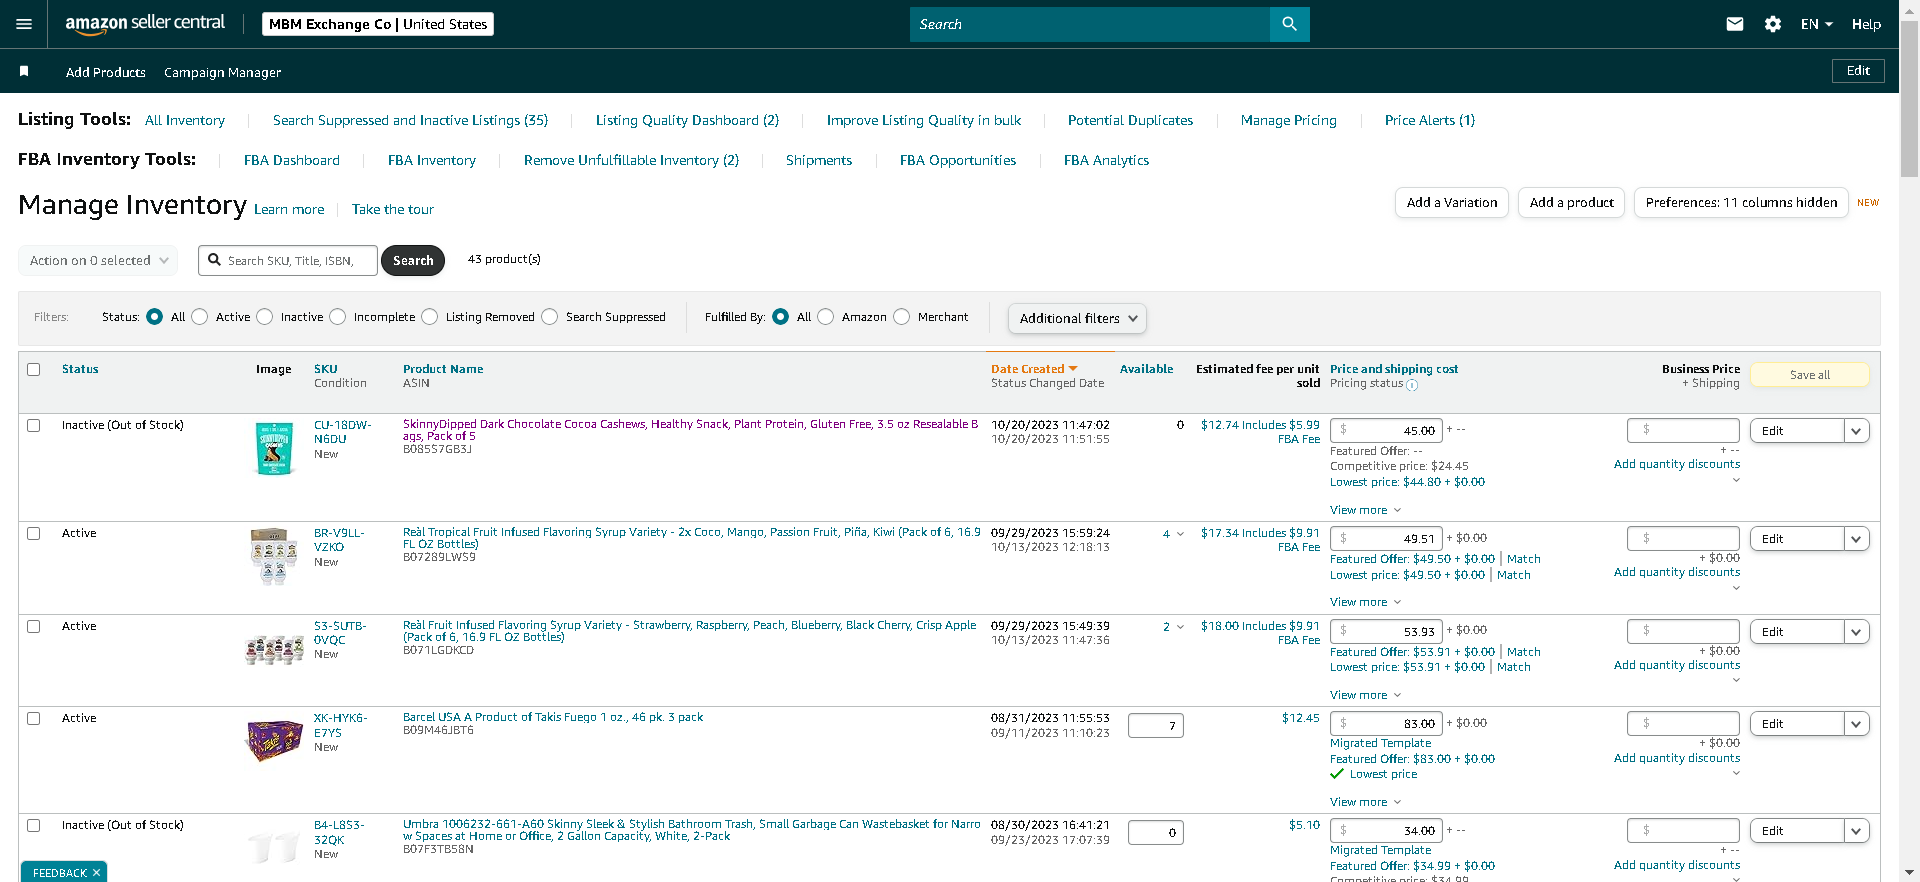This screenshot has width=1920, height=882.
Task: Select the Active status radio button
Action: 200,317
